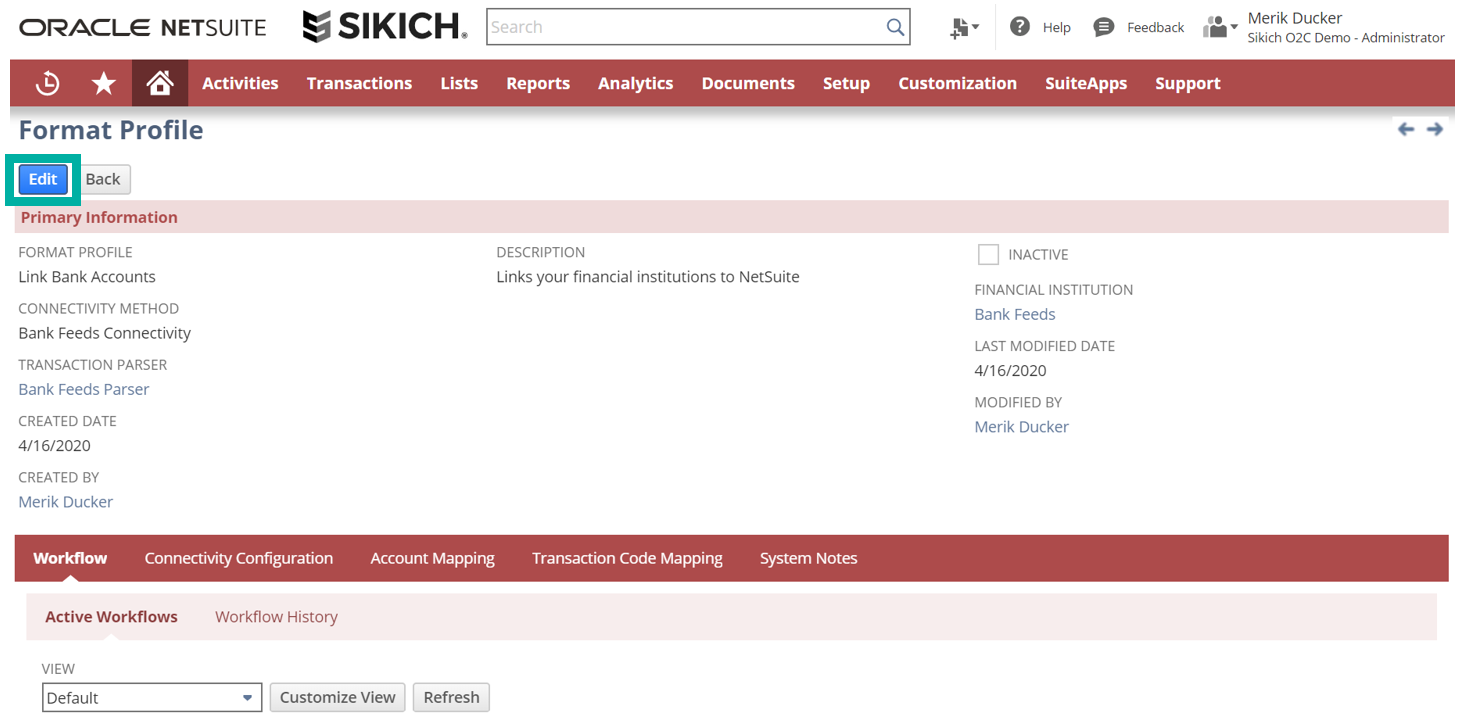The height and width of the screenshot is (724, 1462).
Task: Click the search magnifier icon
Action: [x=895, y=28]
